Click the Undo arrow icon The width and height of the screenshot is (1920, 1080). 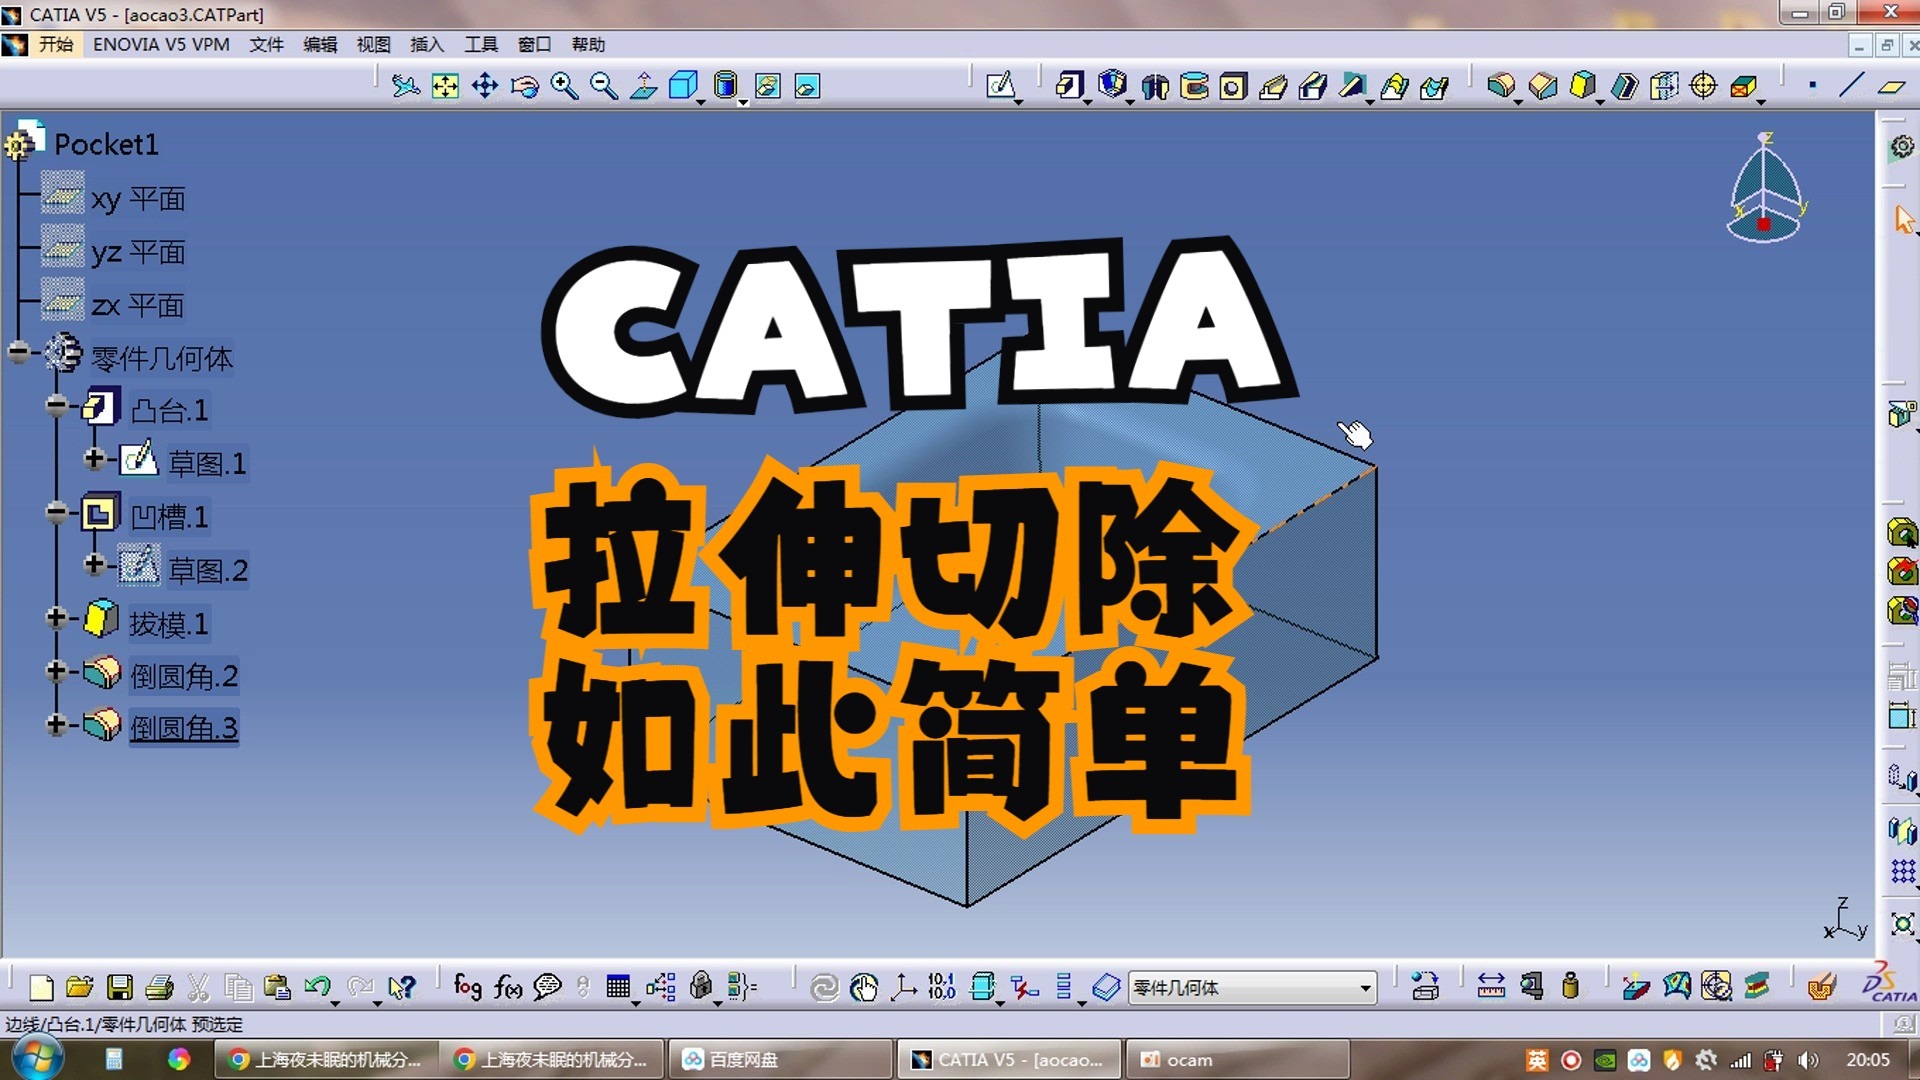tap(318, 987)
